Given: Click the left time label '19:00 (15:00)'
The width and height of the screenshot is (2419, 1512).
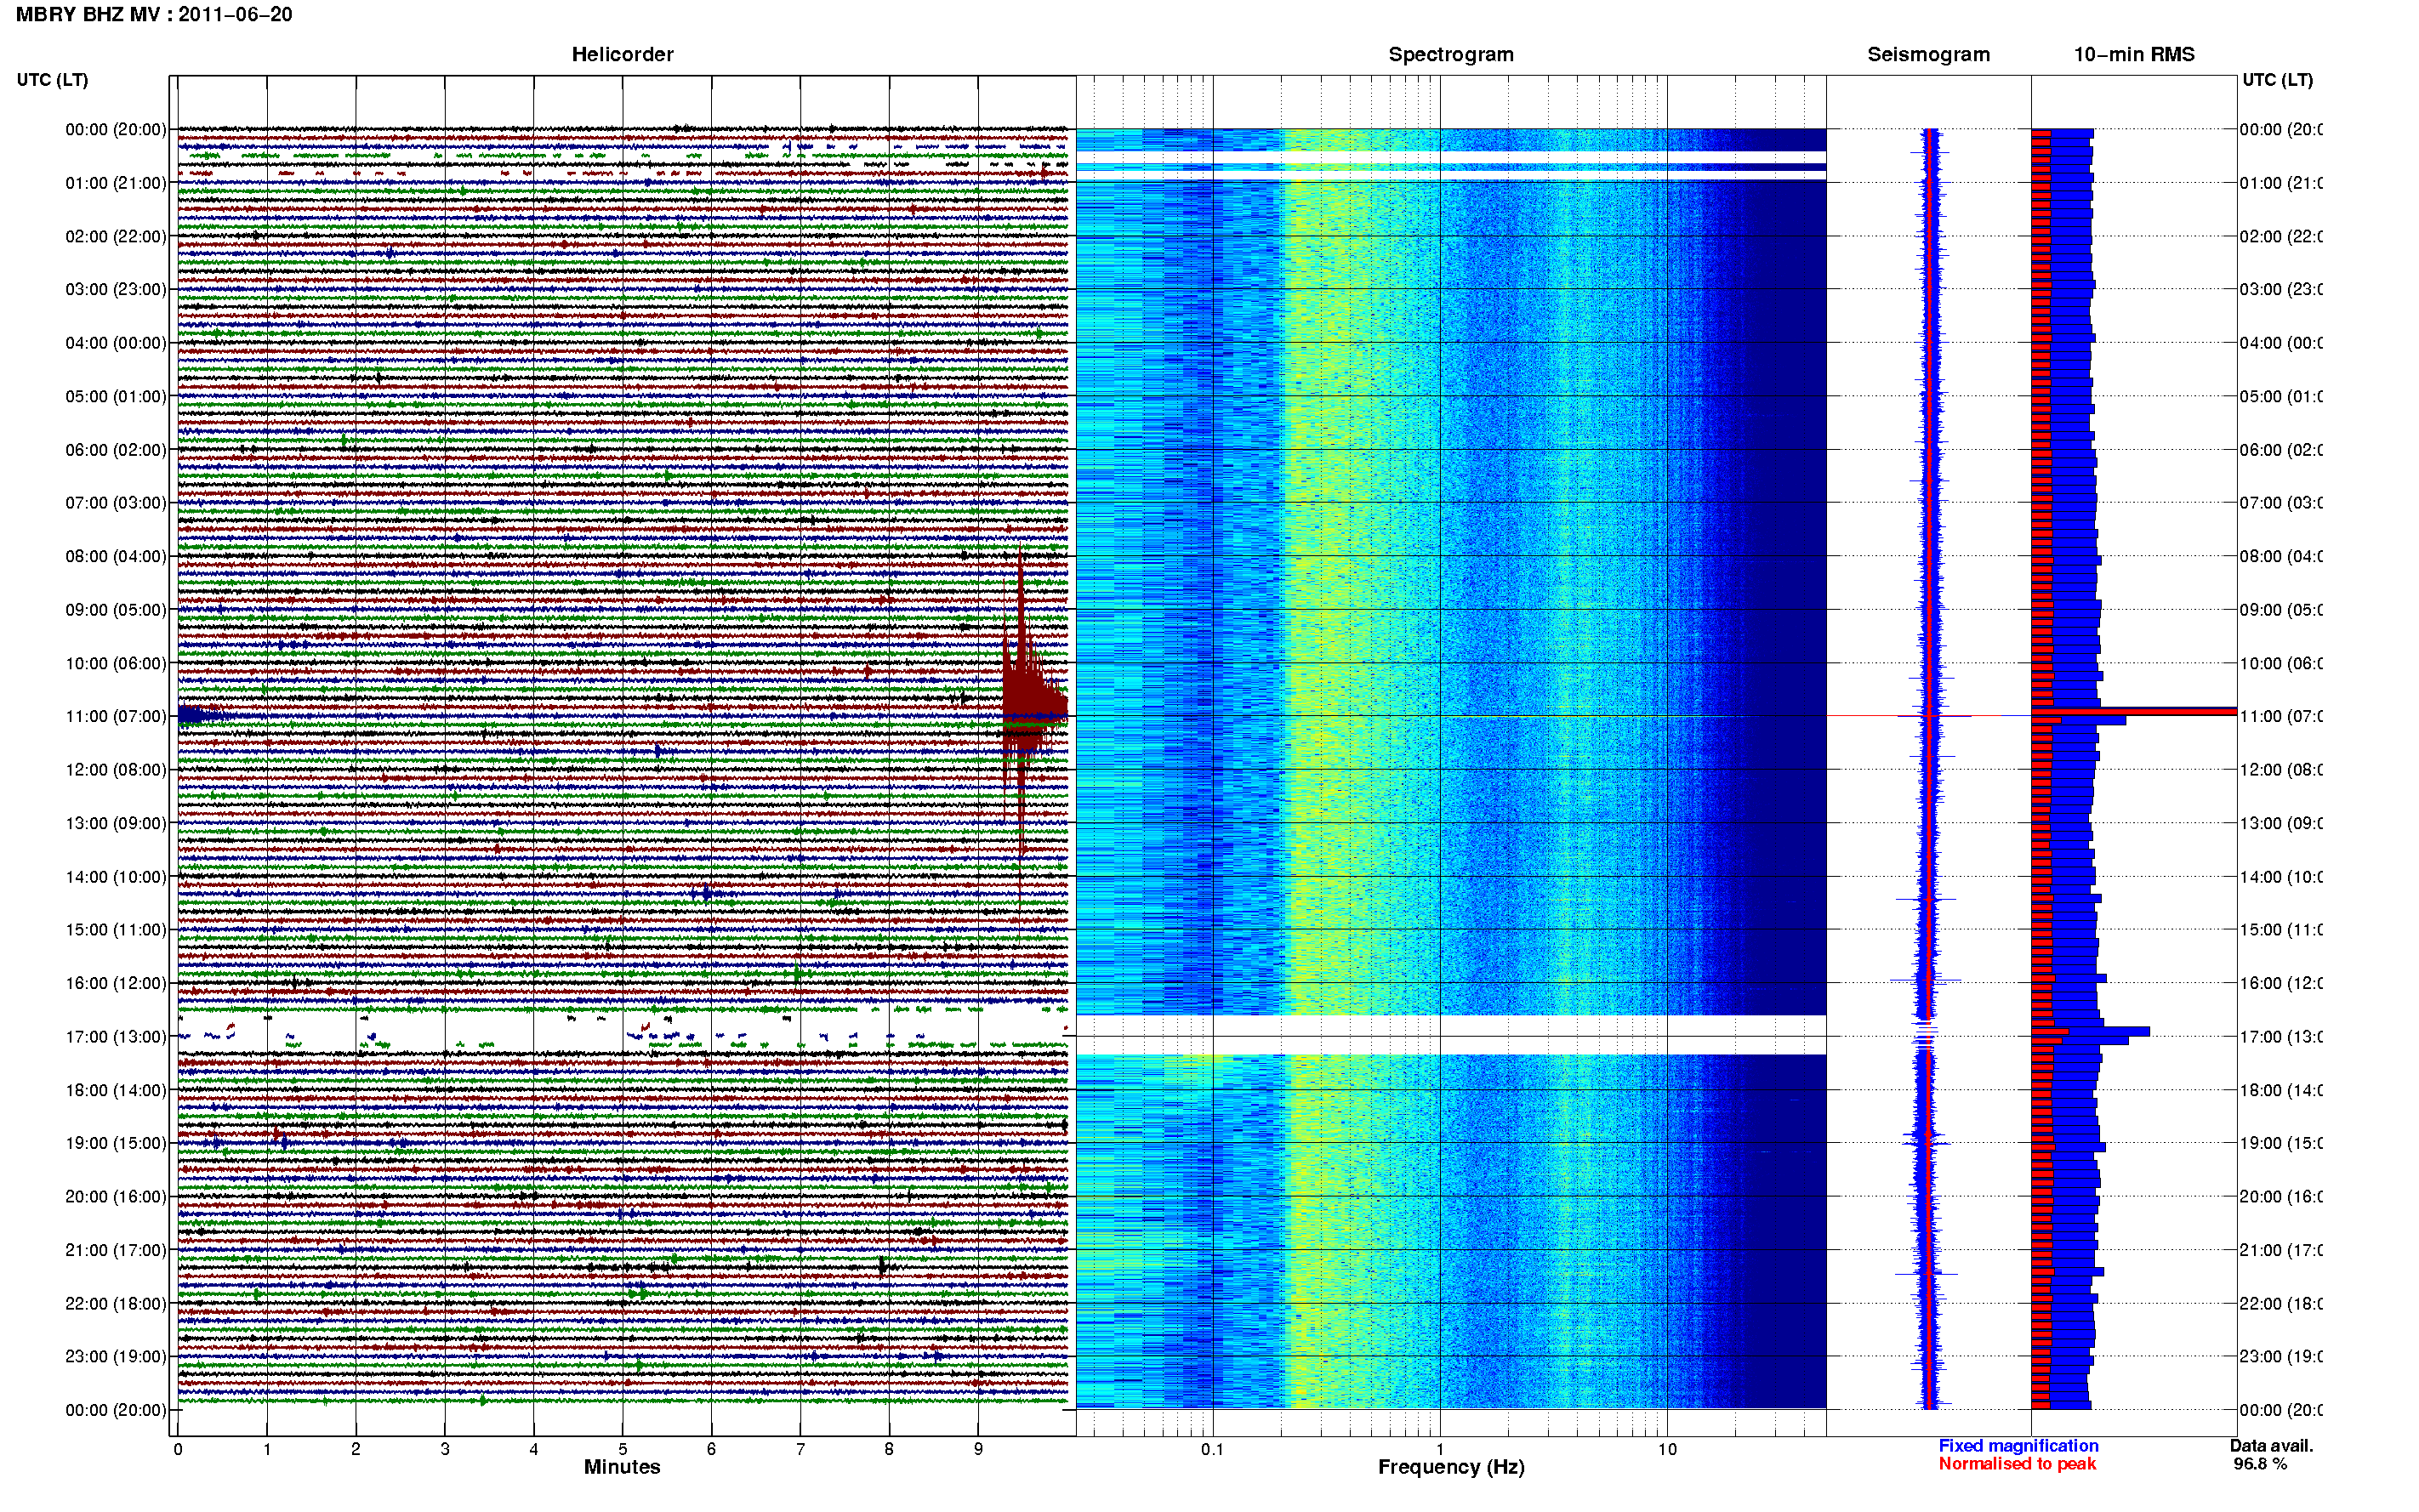Looking at the screenshot, I should [x=116, y=1143].
